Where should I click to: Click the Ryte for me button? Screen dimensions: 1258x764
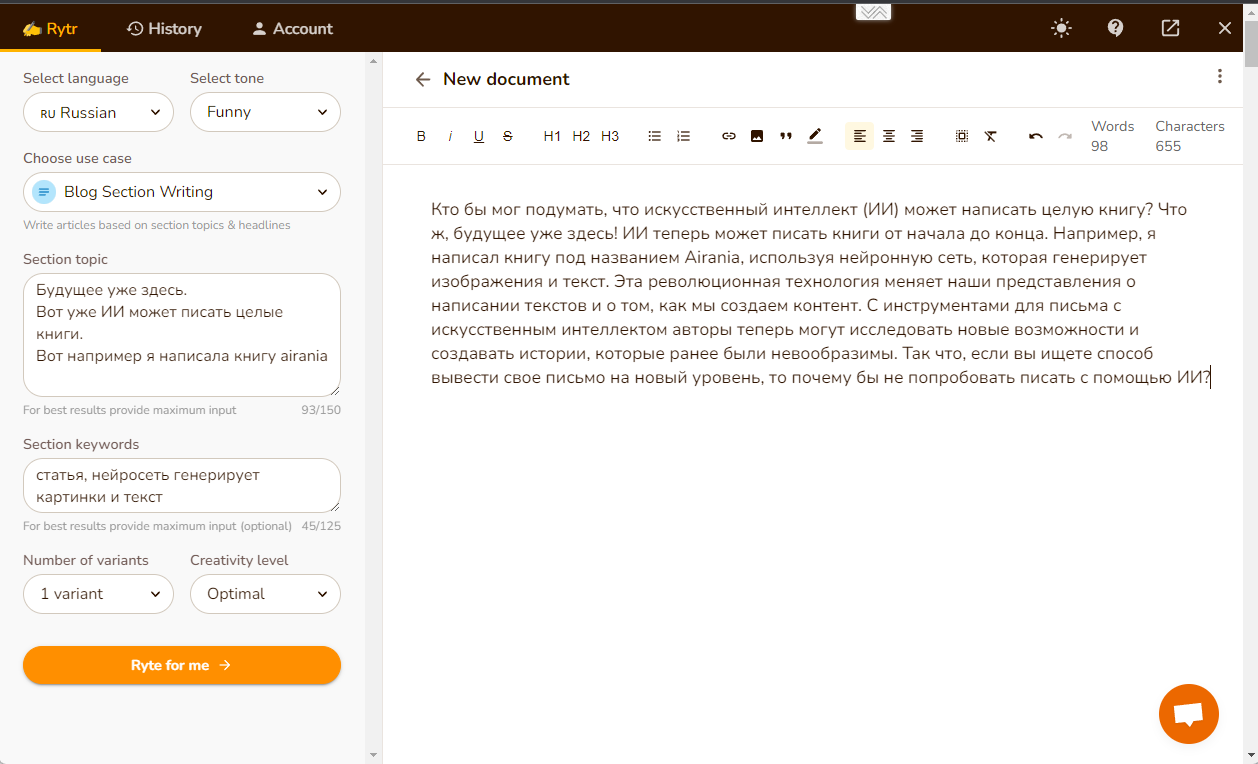click(x=182, y=665)
